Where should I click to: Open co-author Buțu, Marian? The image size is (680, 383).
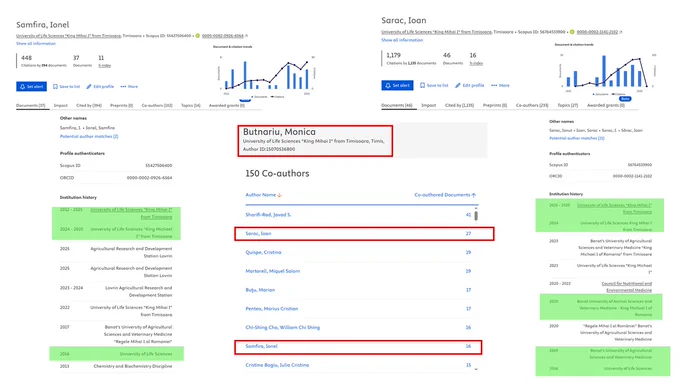pos(260,290)
